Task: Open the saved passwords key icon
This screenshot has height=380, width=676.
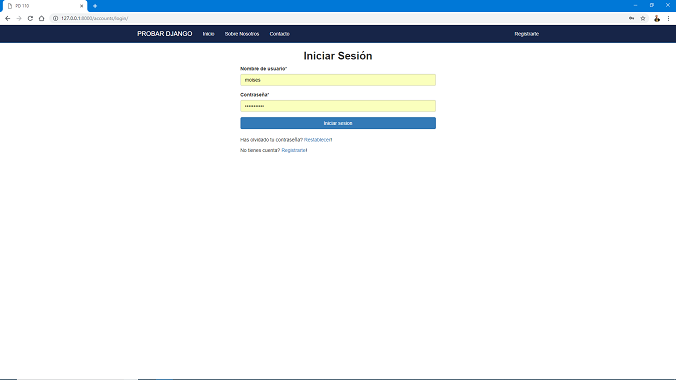Action: (631, 19)
